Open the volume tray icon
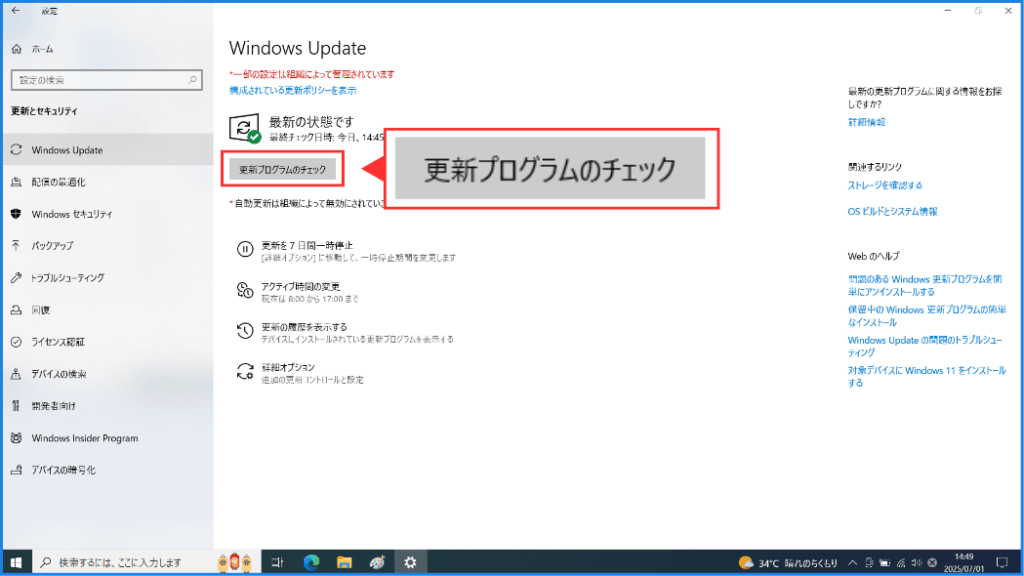 point(916,563)
